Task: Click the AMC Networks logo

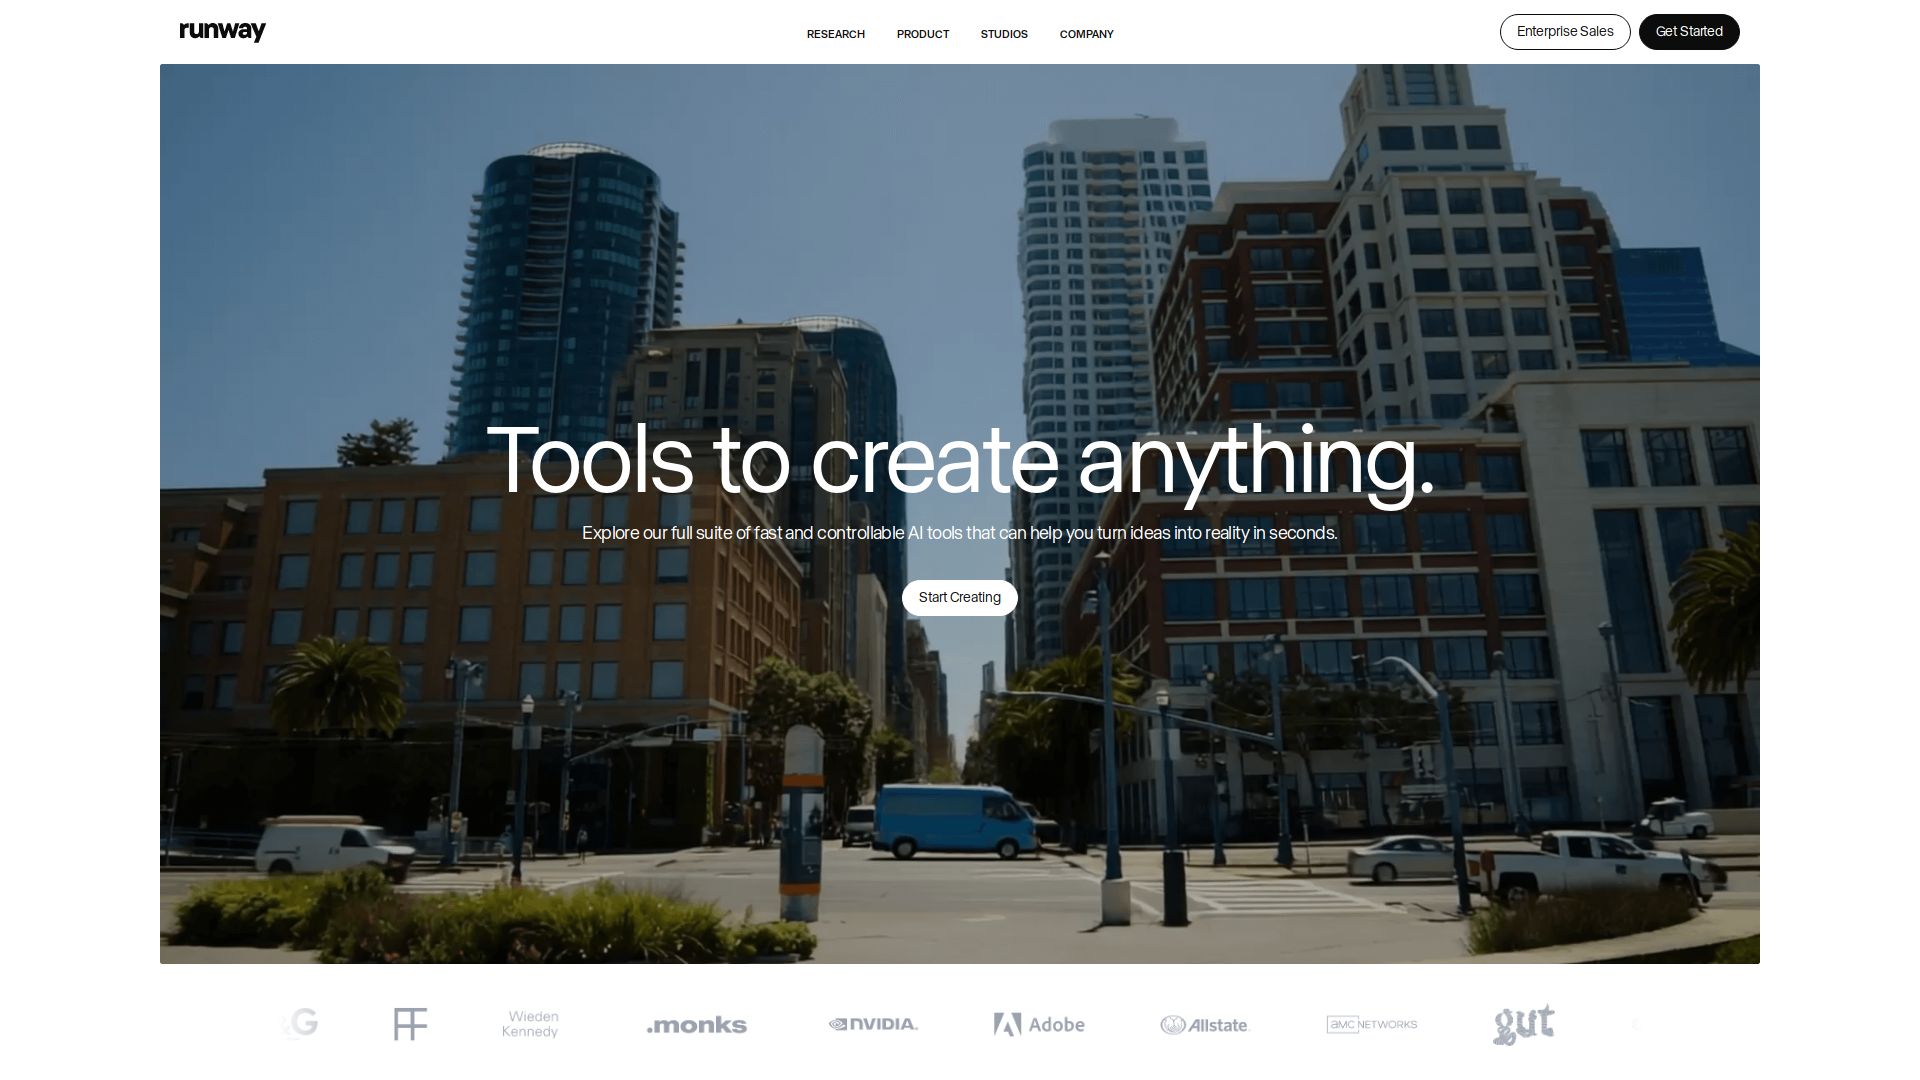Action: (1371, 1024)
